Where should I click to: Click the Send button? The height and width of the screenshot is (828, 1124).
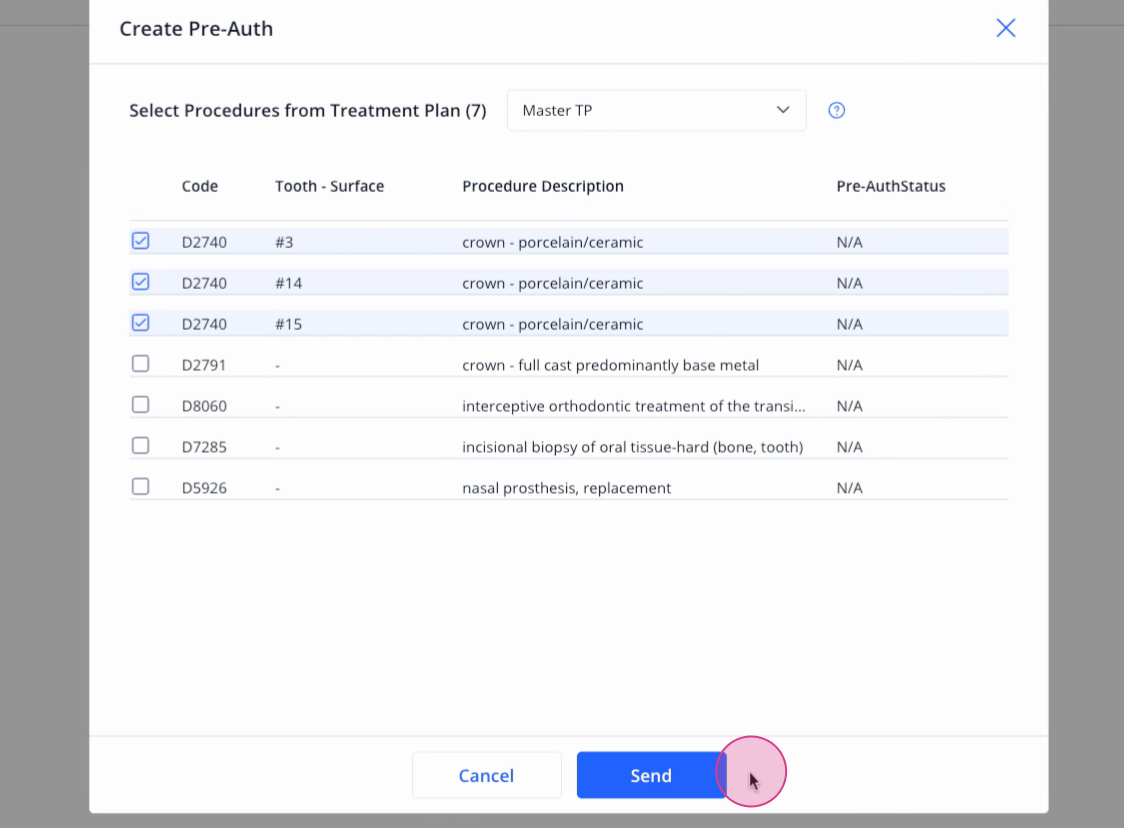[652, 775]
